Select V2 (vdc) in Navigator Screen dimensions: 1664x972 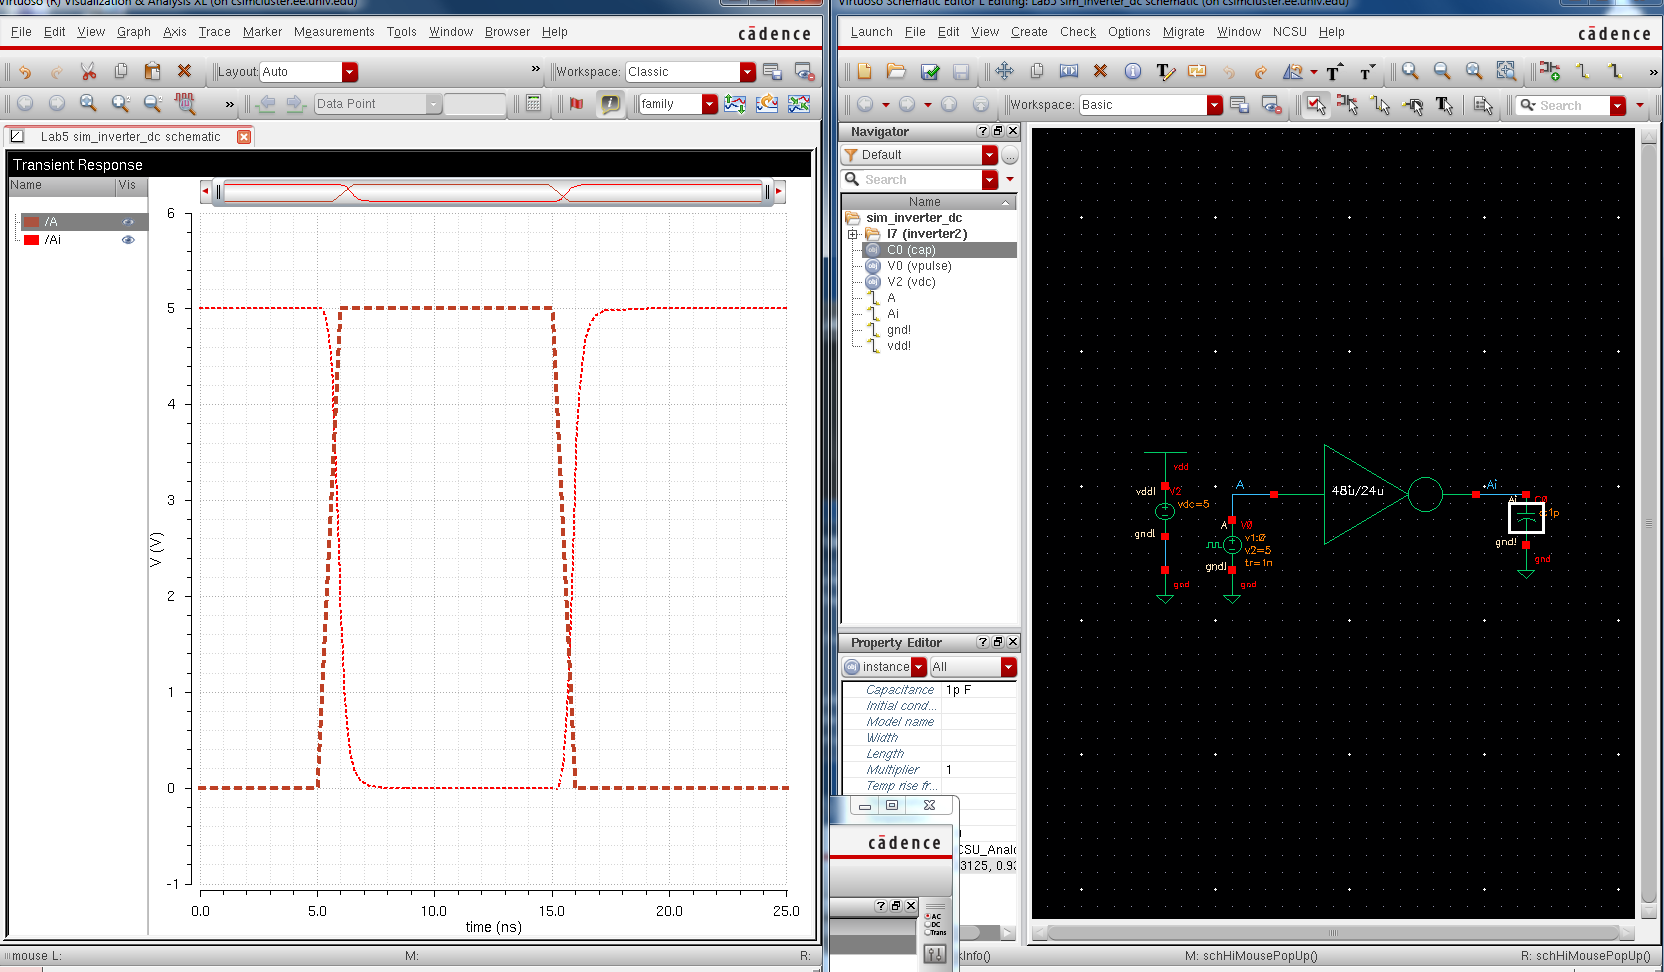[911, 282]
